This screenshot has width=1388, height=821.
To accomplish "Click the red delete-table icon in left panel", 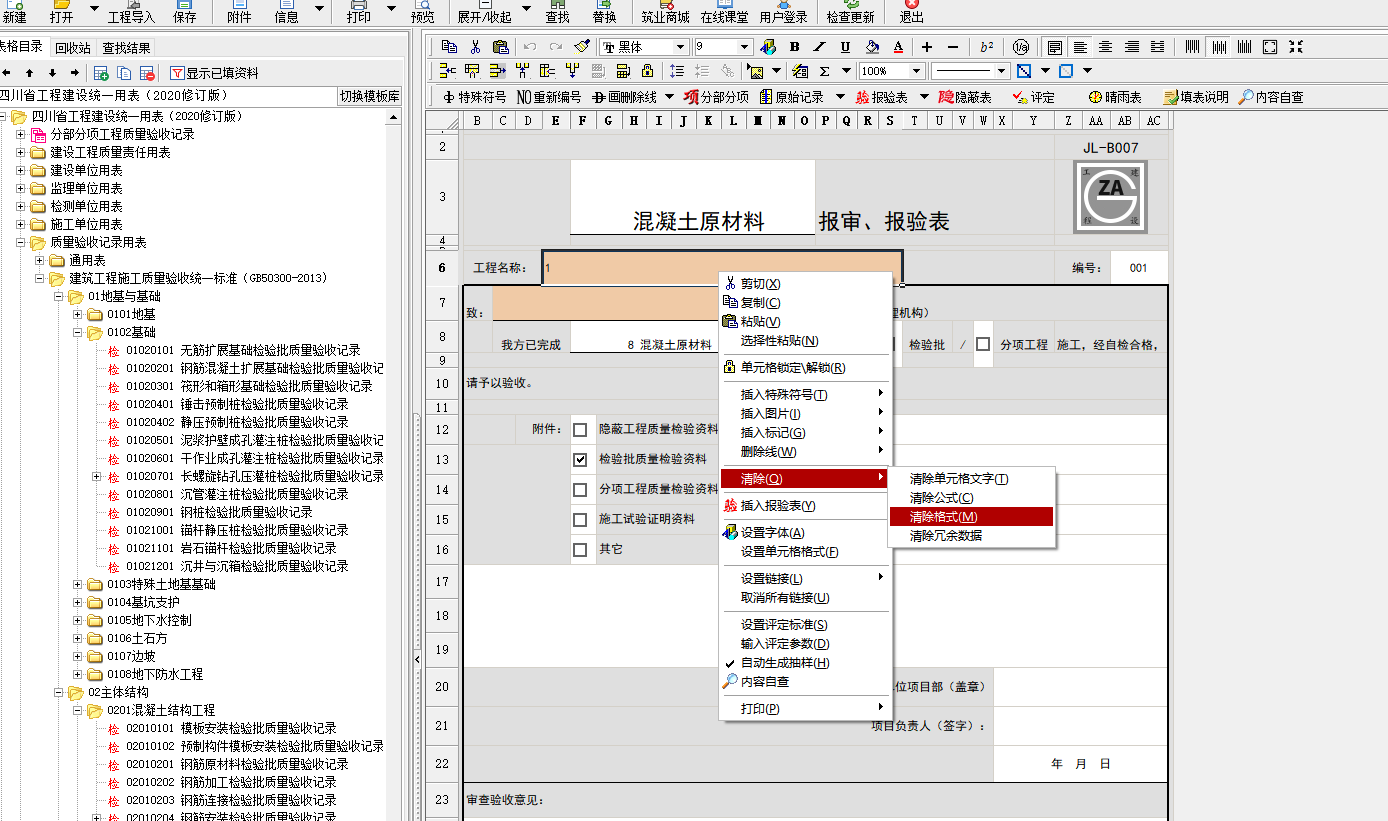I will [x=148, y=73].
